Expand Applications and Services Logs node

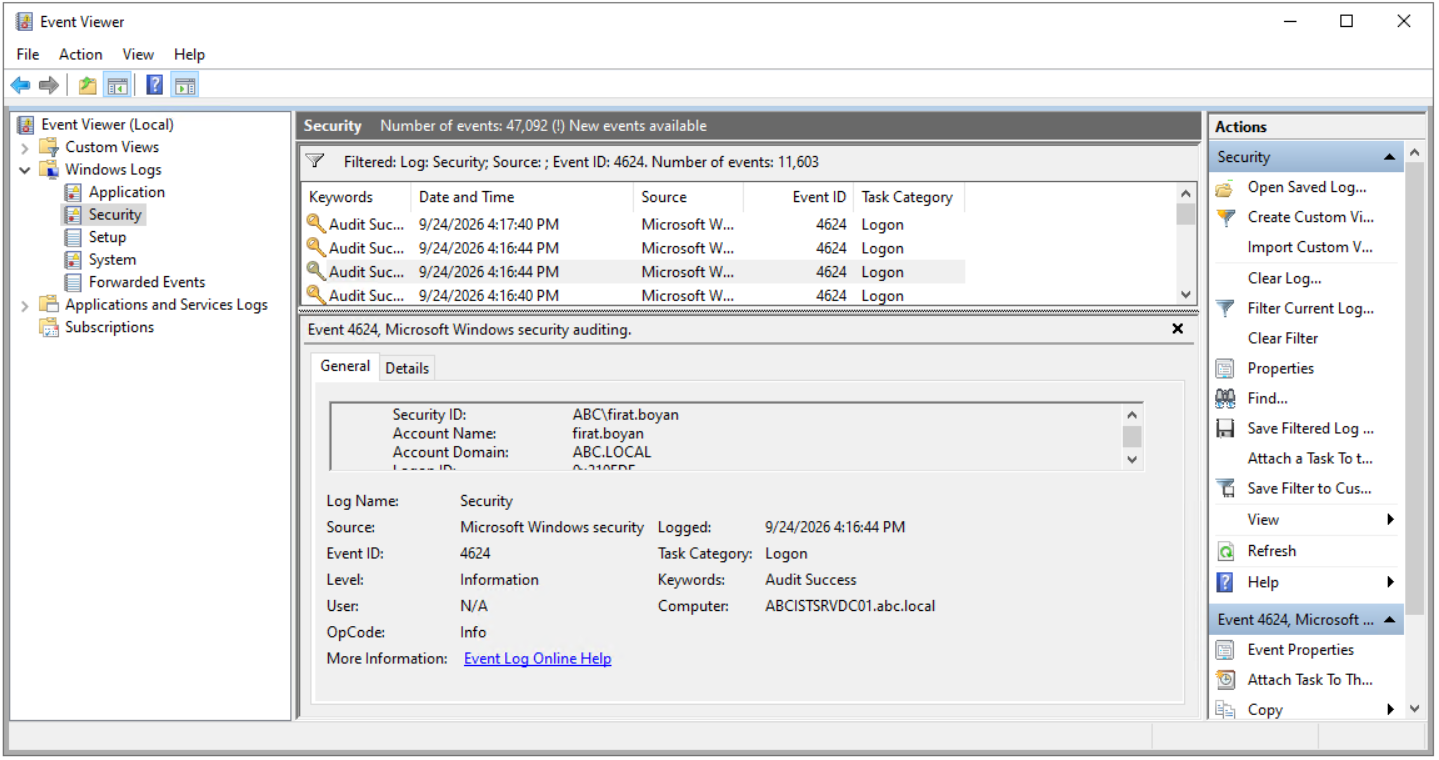pyautogui.click(x=25, y=305)
